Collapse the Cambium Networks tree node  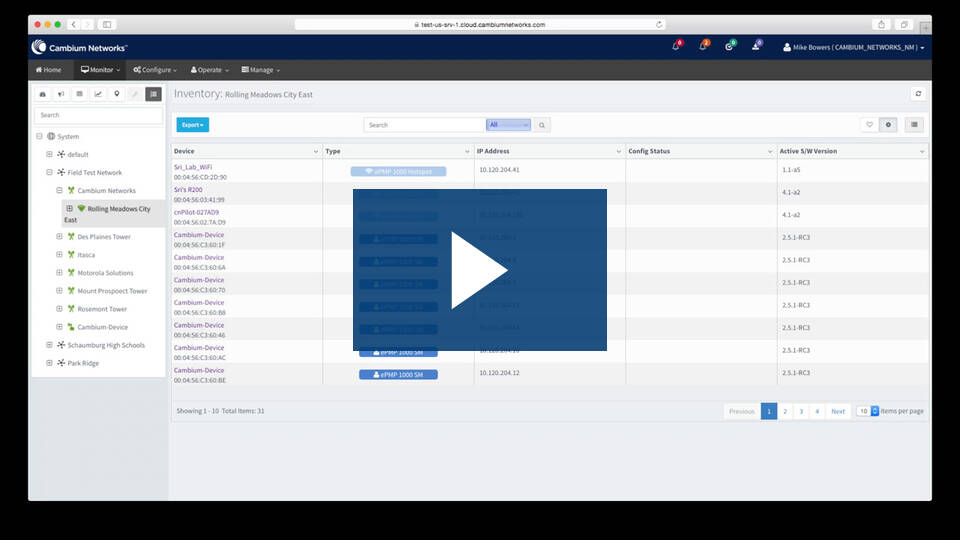click(x=59, y=190)
